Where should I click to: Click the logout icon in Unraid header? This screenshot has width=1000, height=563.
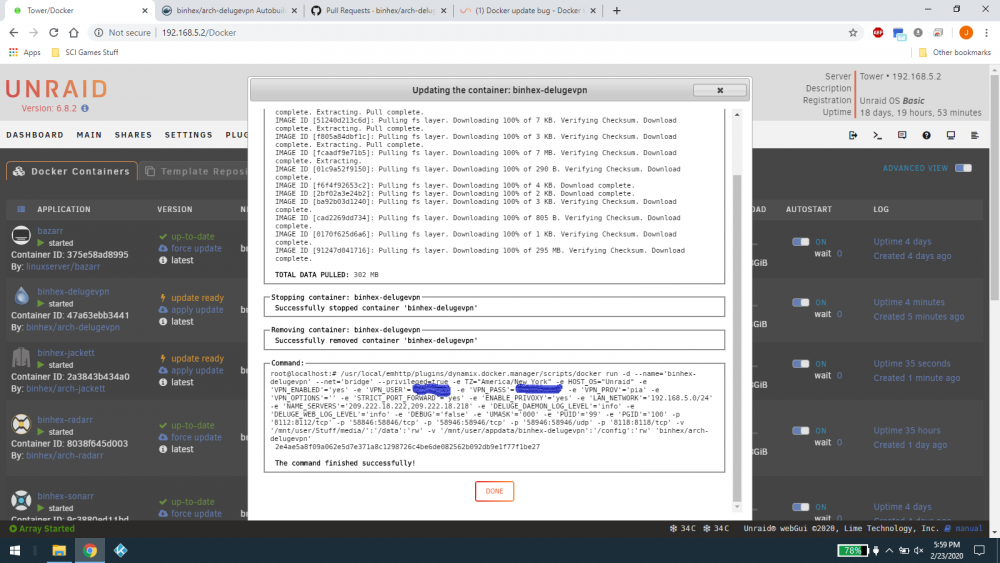853,135
